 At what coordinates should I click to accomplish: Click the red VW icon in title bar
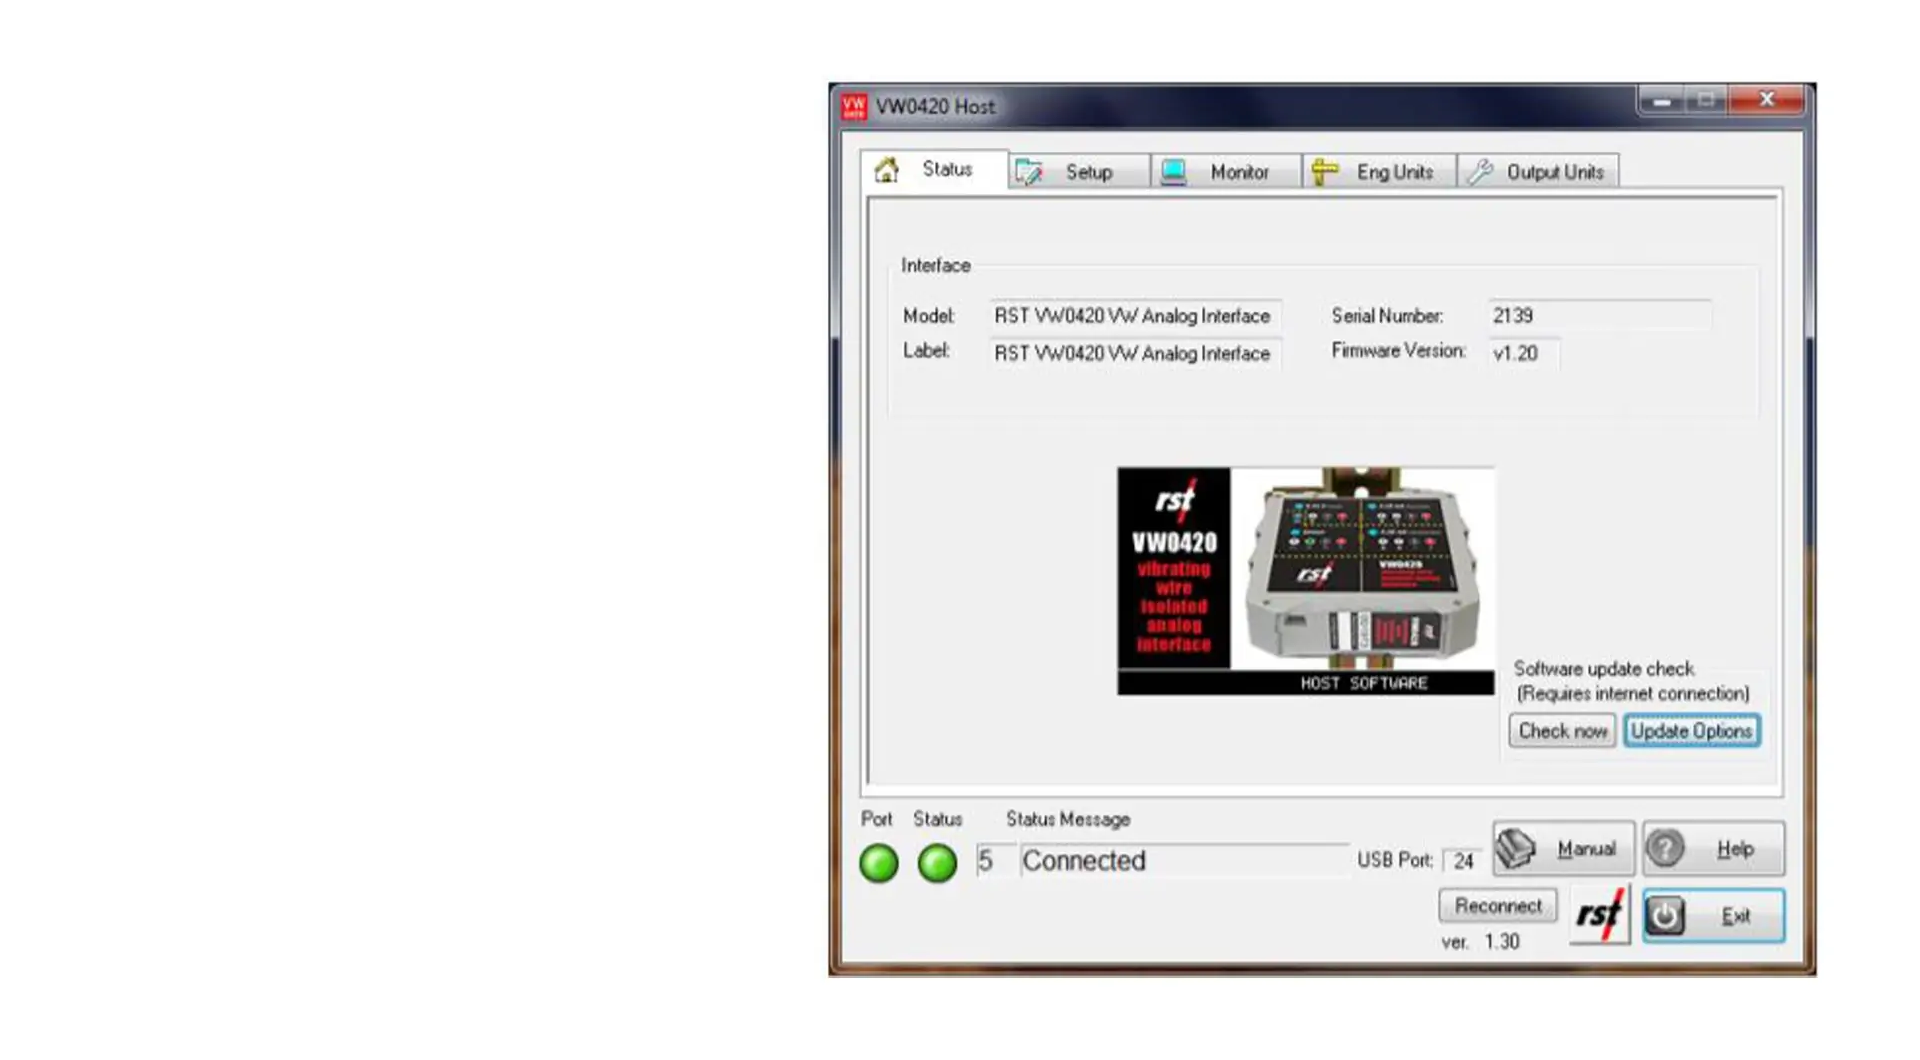(854, 107)
